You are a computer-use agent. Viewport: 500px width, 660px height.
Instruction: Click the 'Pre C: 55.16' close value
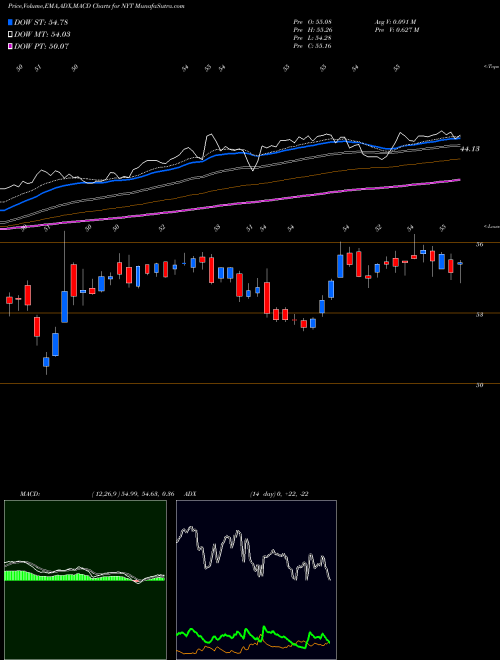(313, 46)
